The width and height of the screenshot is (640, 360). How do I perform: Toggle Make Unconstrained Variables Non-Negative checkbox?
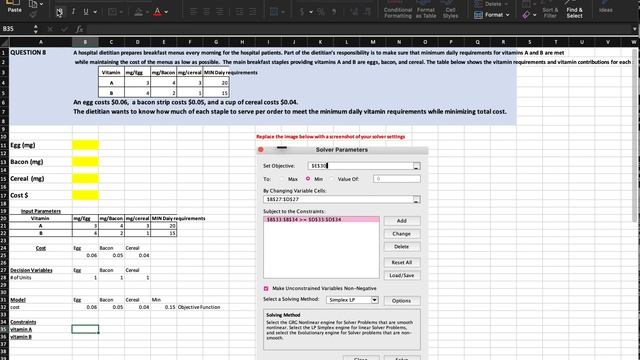click(x=266, y=289)
